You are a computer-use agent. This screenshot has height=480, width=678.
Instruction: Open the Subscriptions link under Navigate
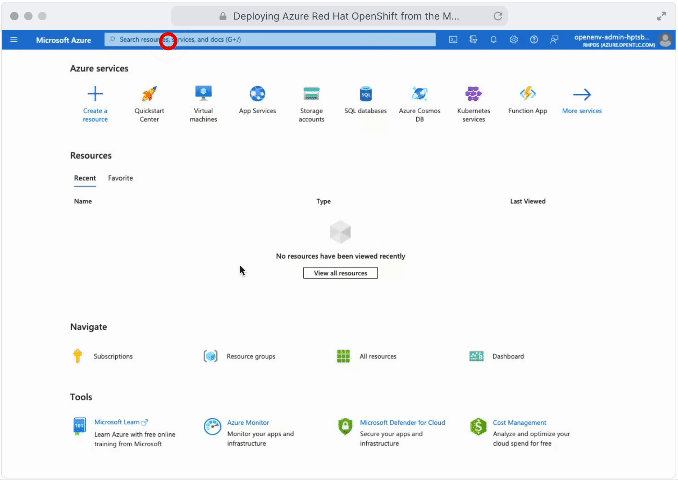(112, 356)
